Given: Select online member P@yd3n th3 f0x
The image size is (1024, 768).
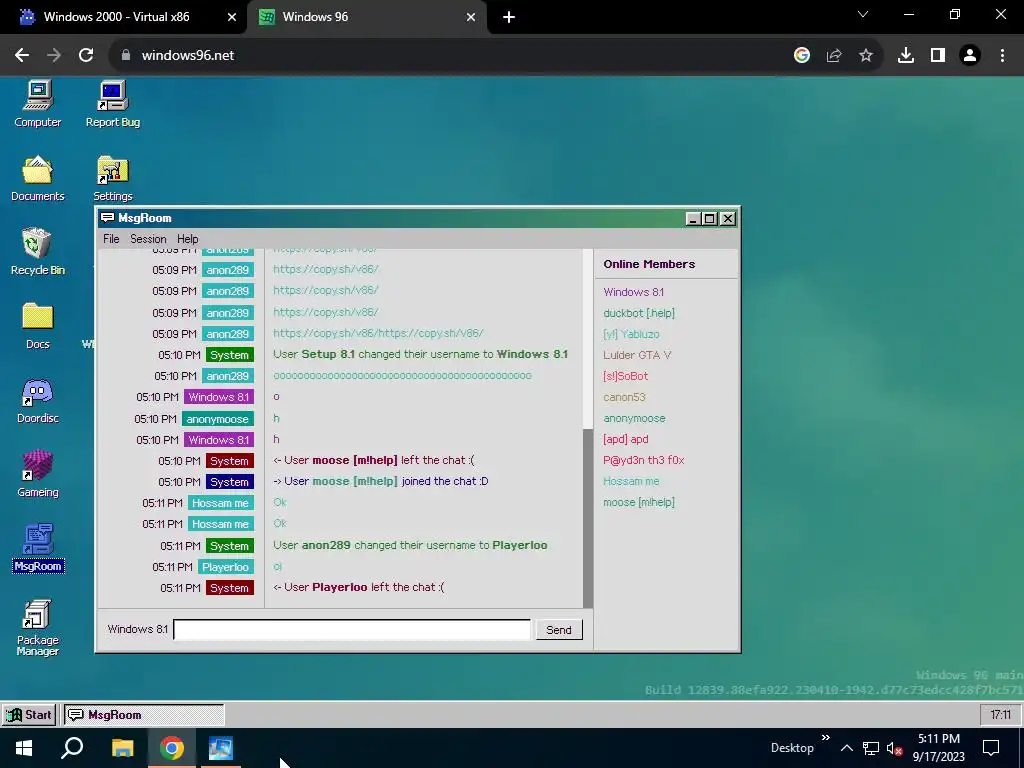Looking at the screenshot, I should pyautogui.click(x=643, y=460).
